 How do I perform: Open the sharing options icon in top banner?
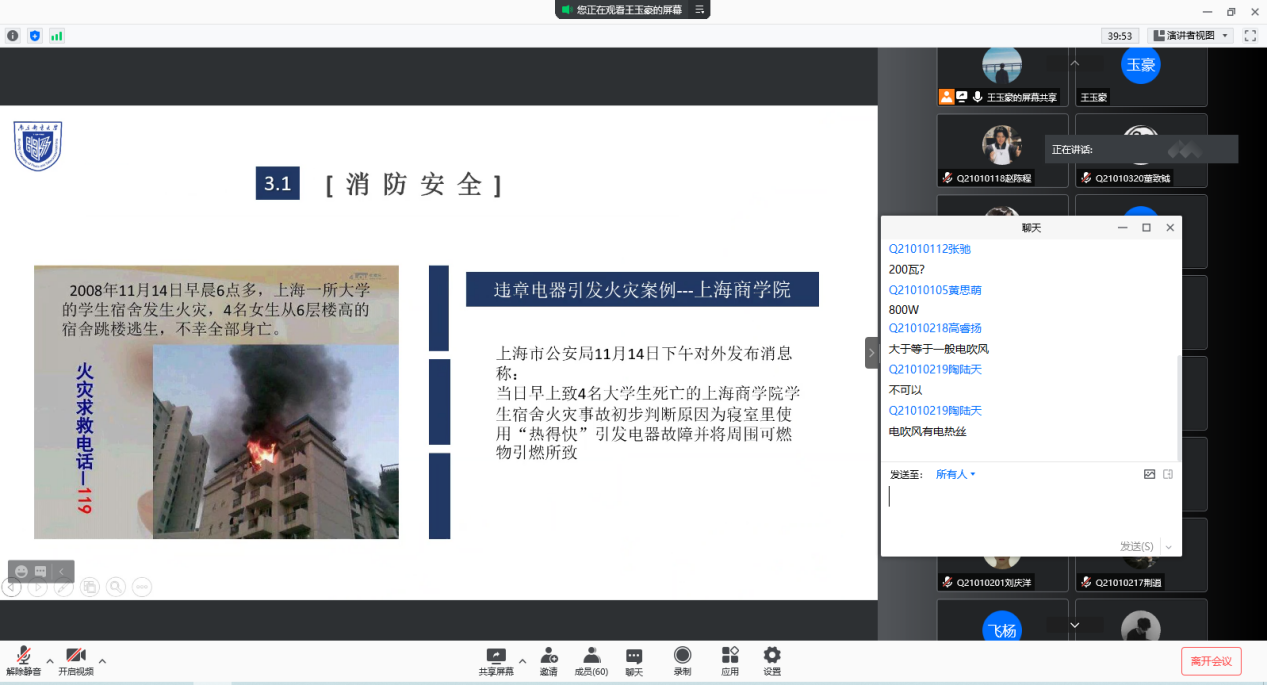(x=700, y=9)
